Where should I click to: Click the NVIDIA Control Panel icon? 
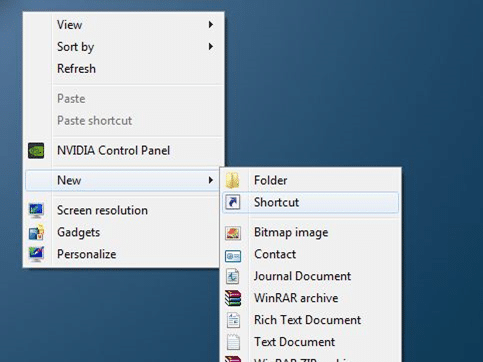pyautogui.click(x=36, y=150)
